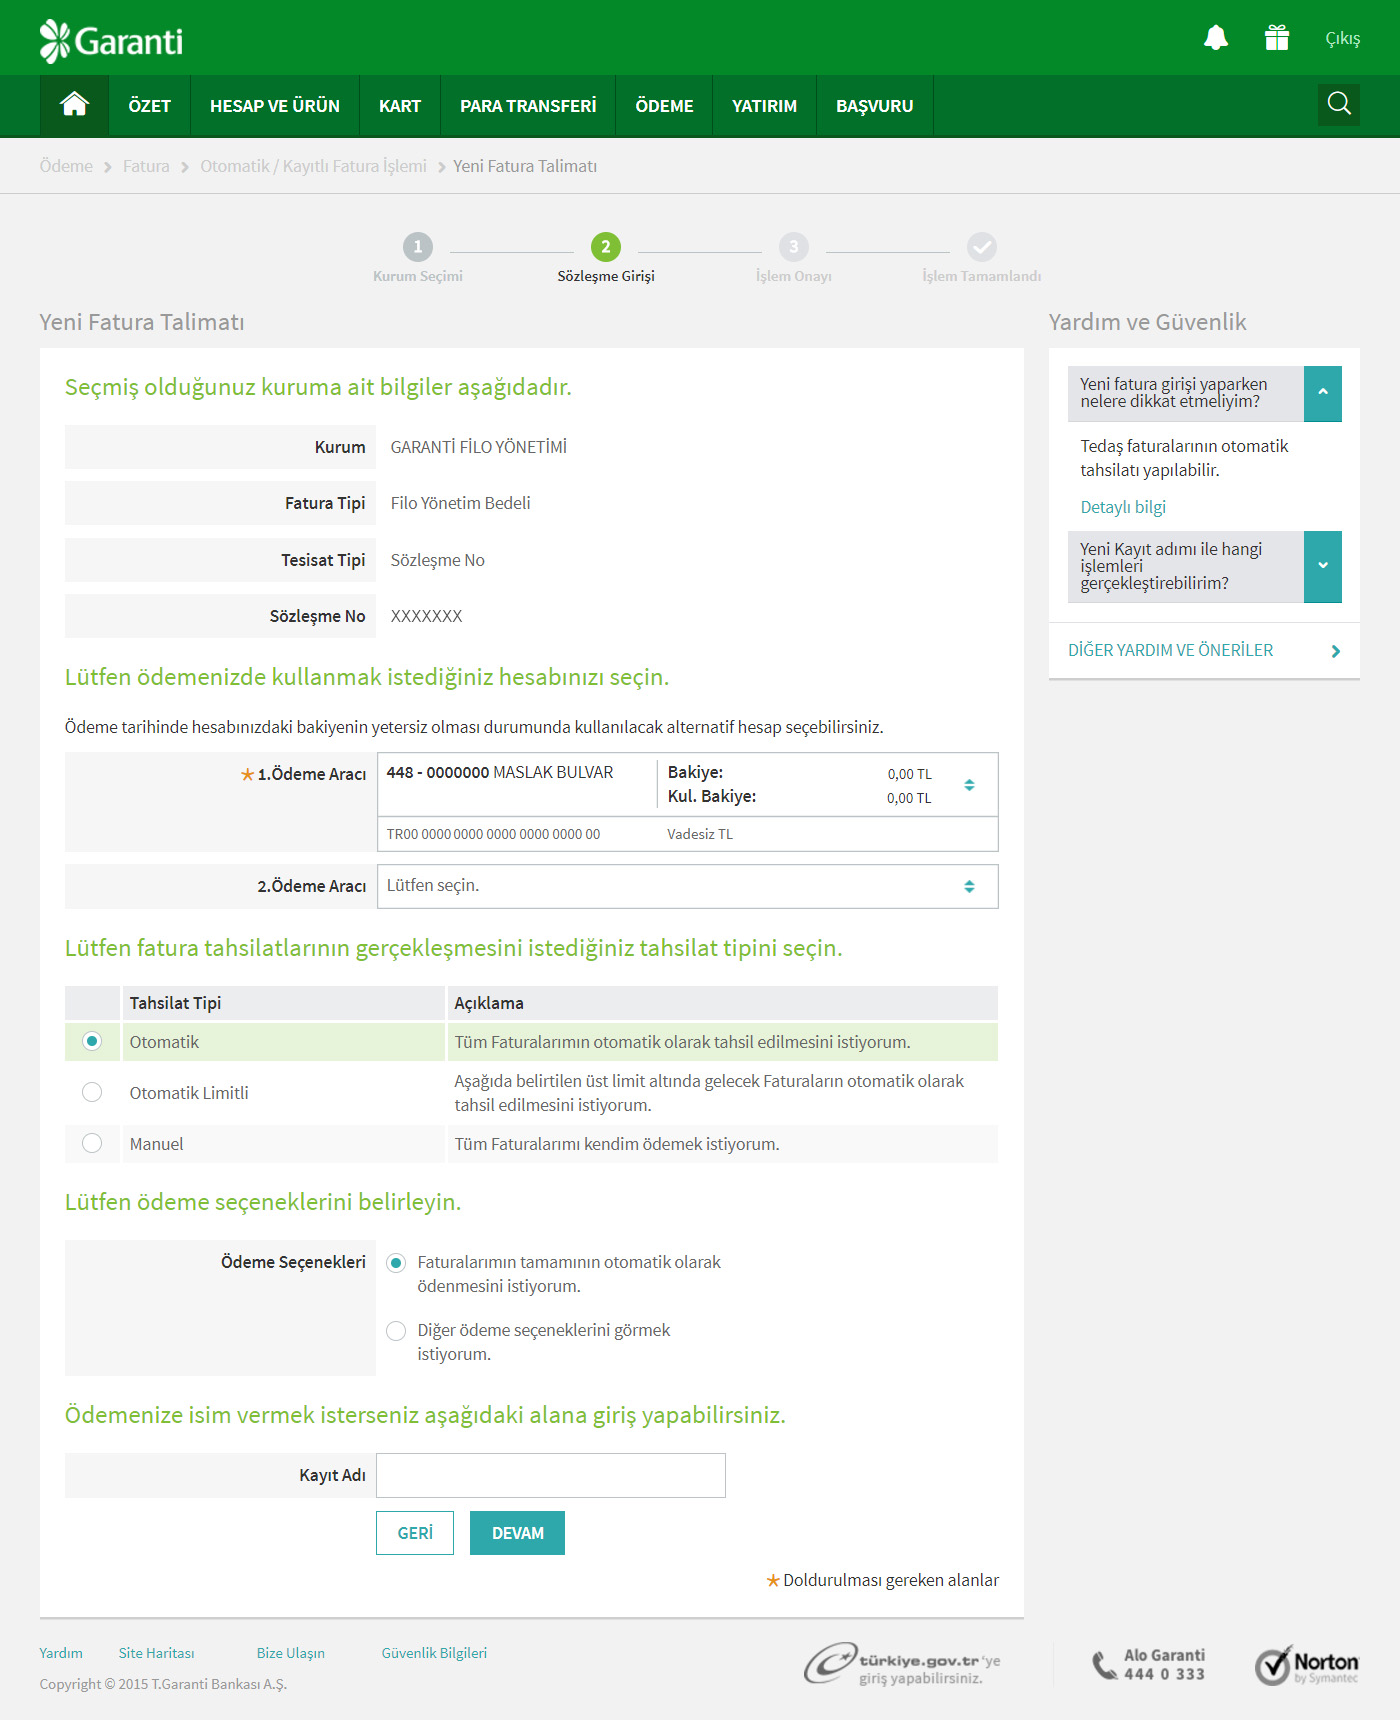Screen dimensions: 1400x1720
Task: Open the search magnifier icon
Action: click(1339, 104)
